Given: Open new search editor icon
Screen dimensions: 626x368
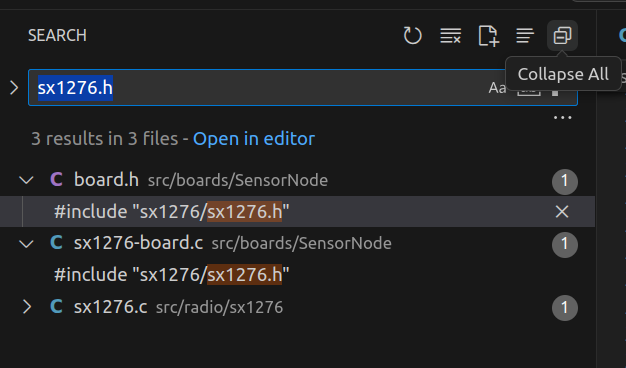Looking at the screenshot, I should (488, 36).
